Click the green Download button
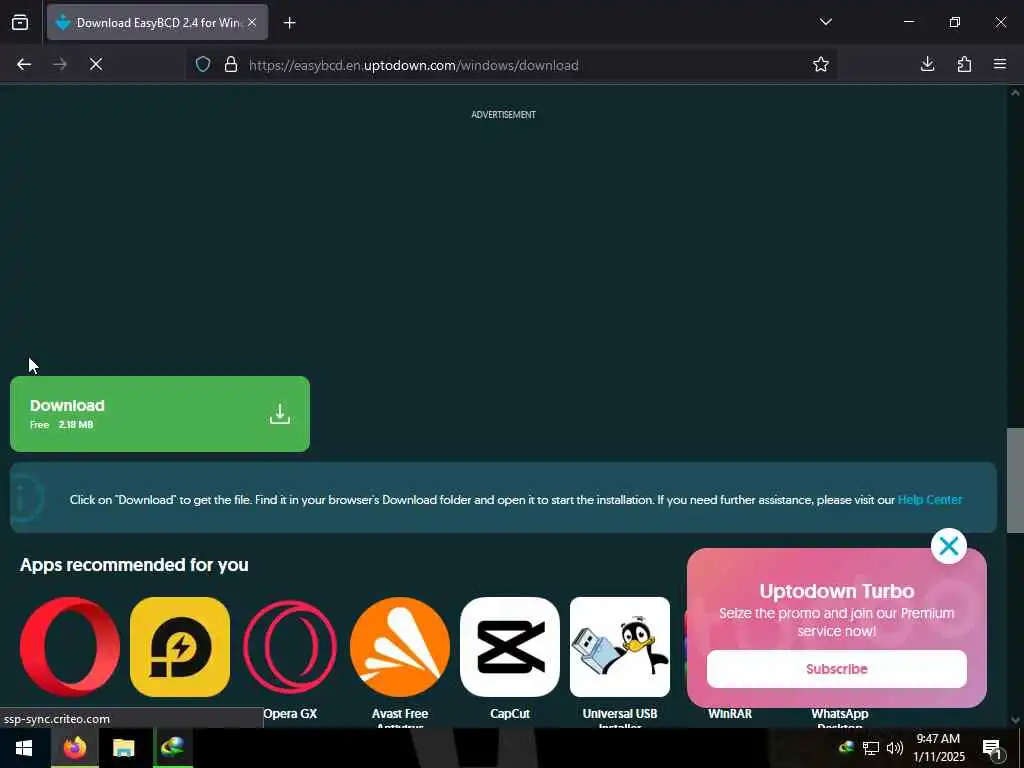Viewport: 1024px width, 768px height. point(160,413)
